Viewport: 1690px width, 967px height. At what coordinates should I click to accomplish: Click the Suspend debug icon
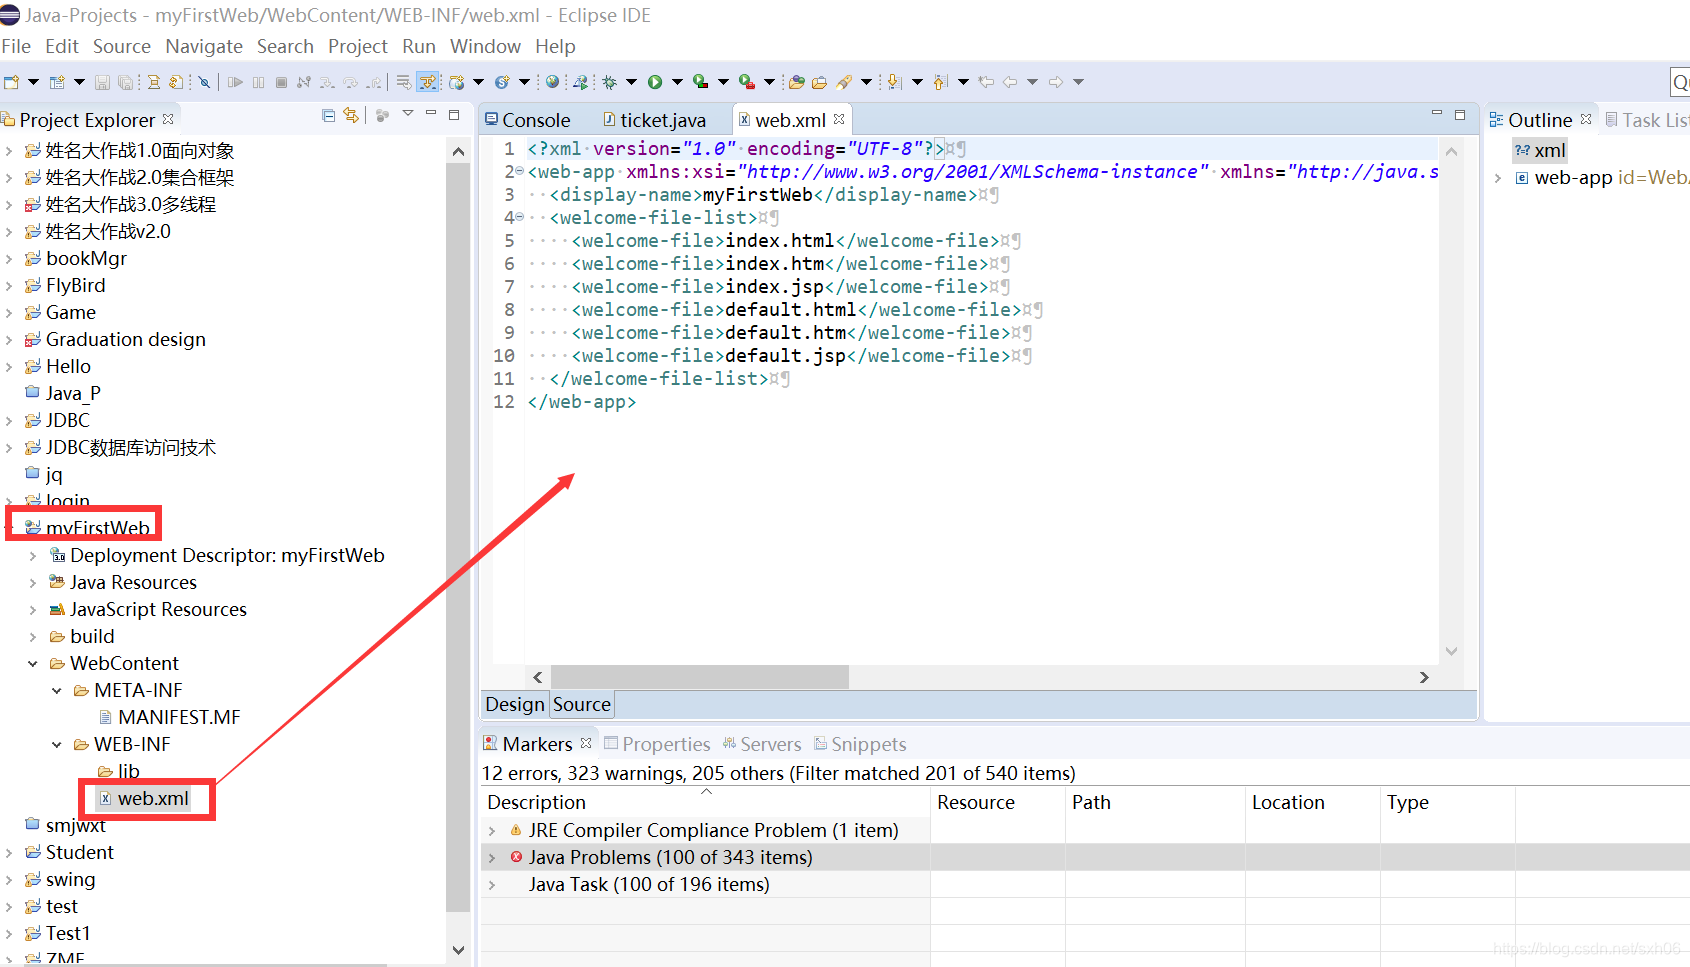[258, 82]
